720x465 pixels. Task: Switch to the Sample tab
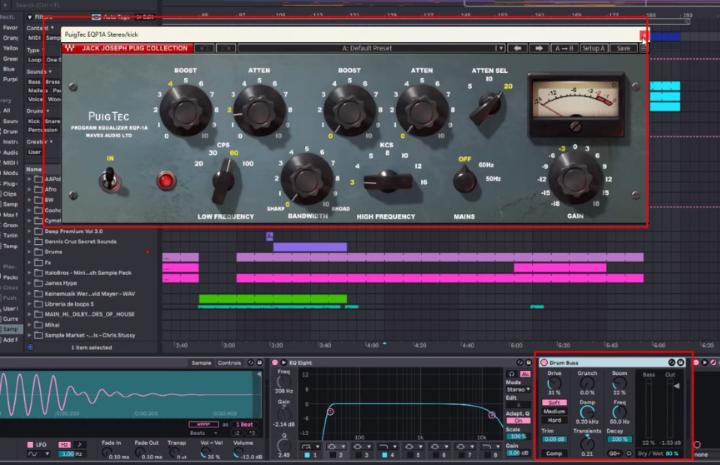[201, 362]
